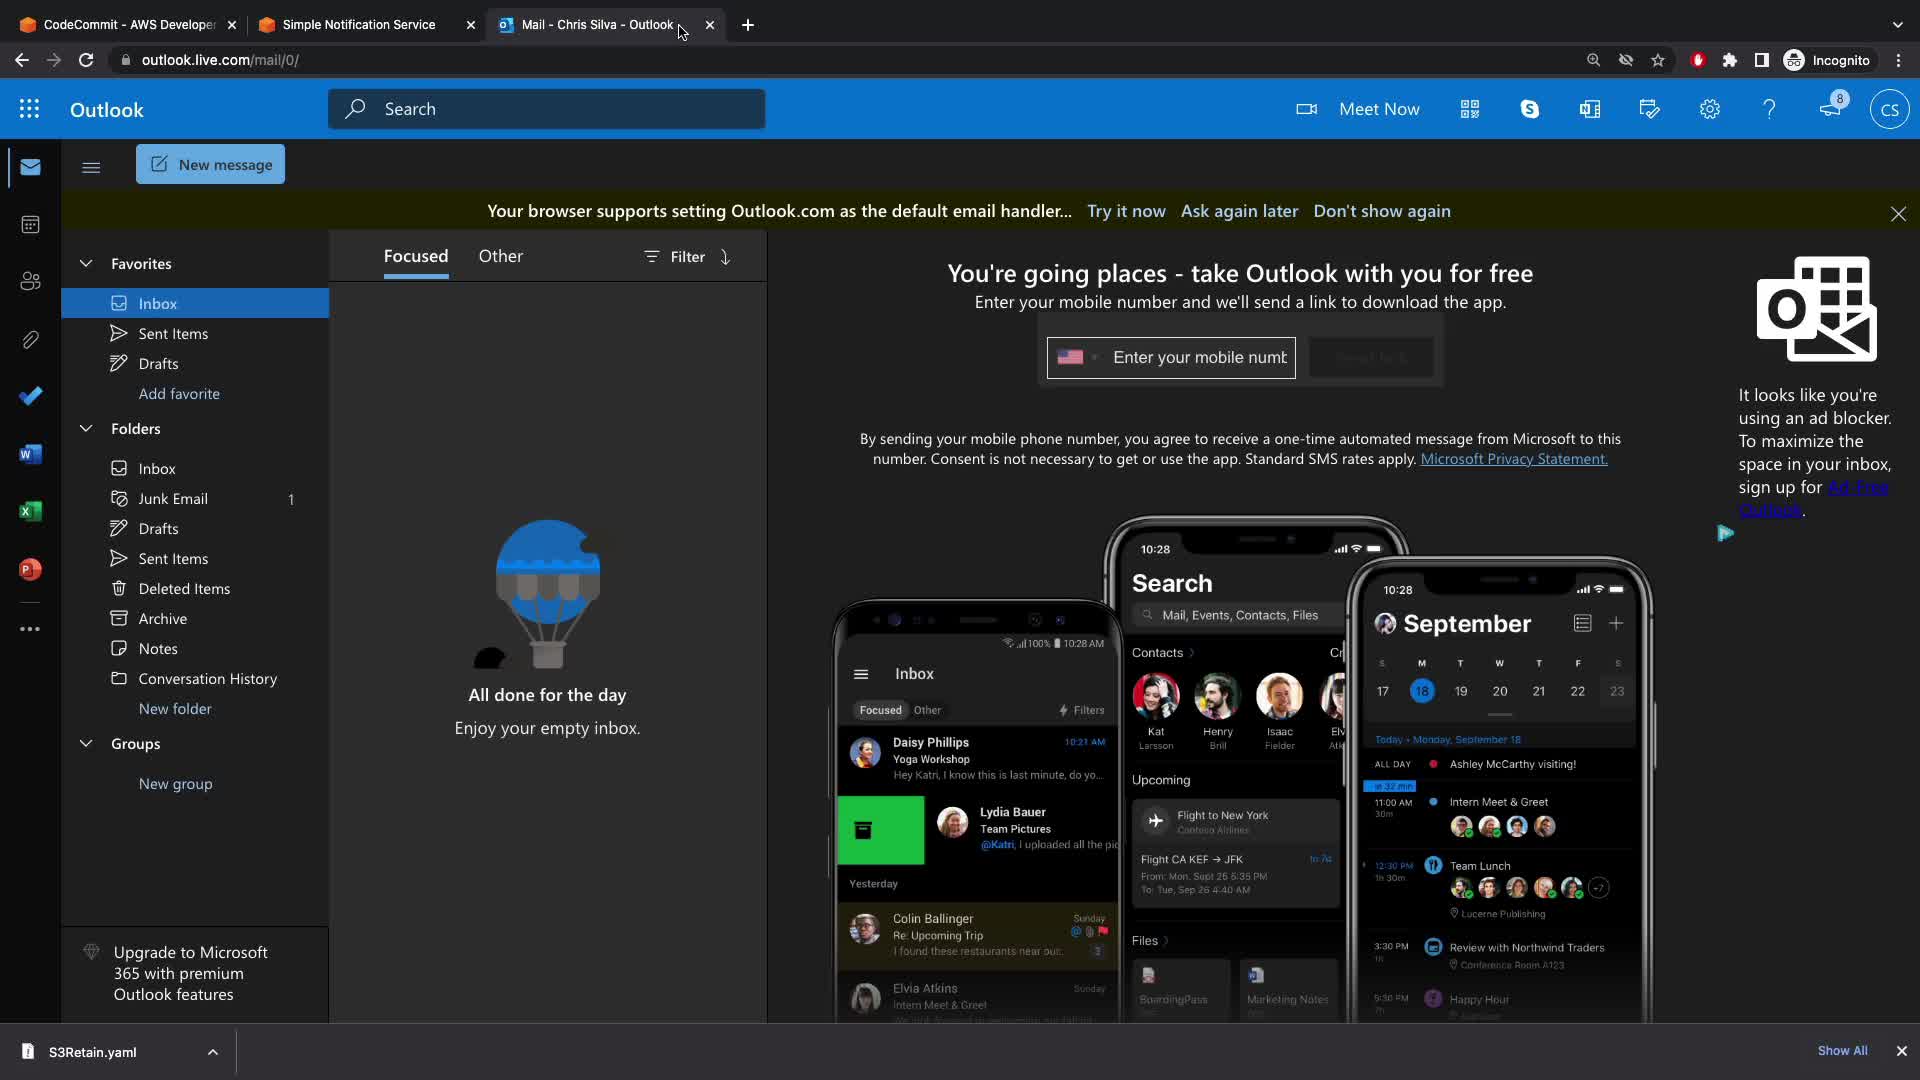Open the People contacts icon in sidebar
The height and width of the screenshot is (1080, 1920).
click(30, 282)
